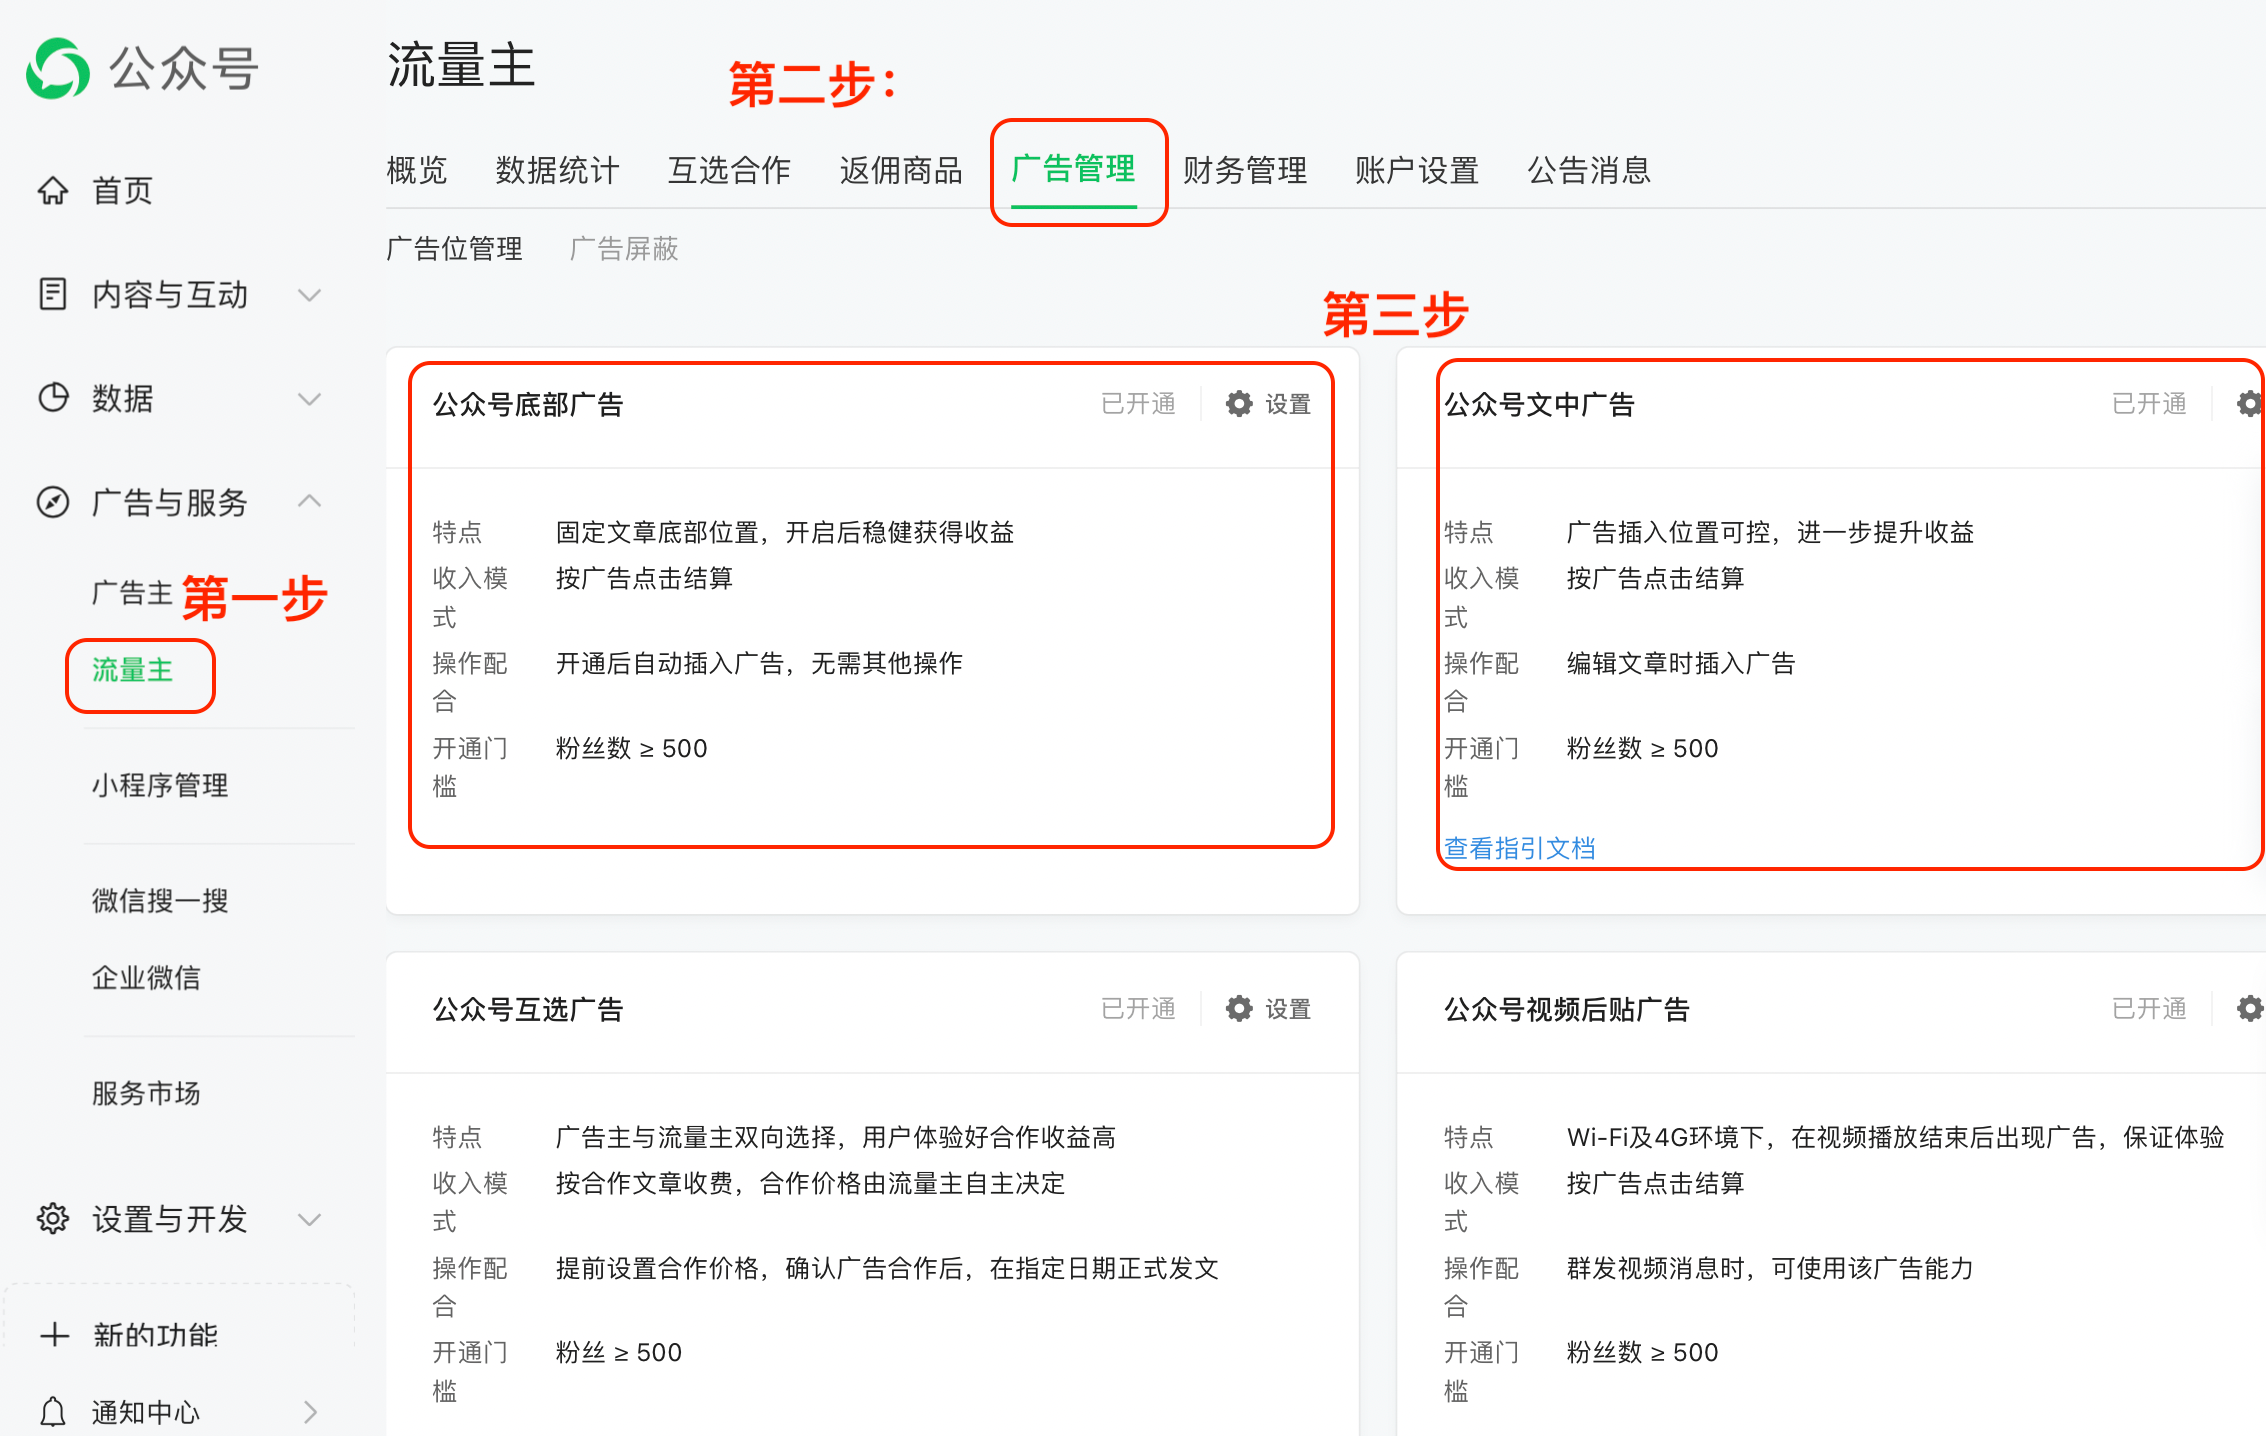Screen dimensions: 2266x1436
Task: Open the 返佣商品 tab
Action: 901,170
